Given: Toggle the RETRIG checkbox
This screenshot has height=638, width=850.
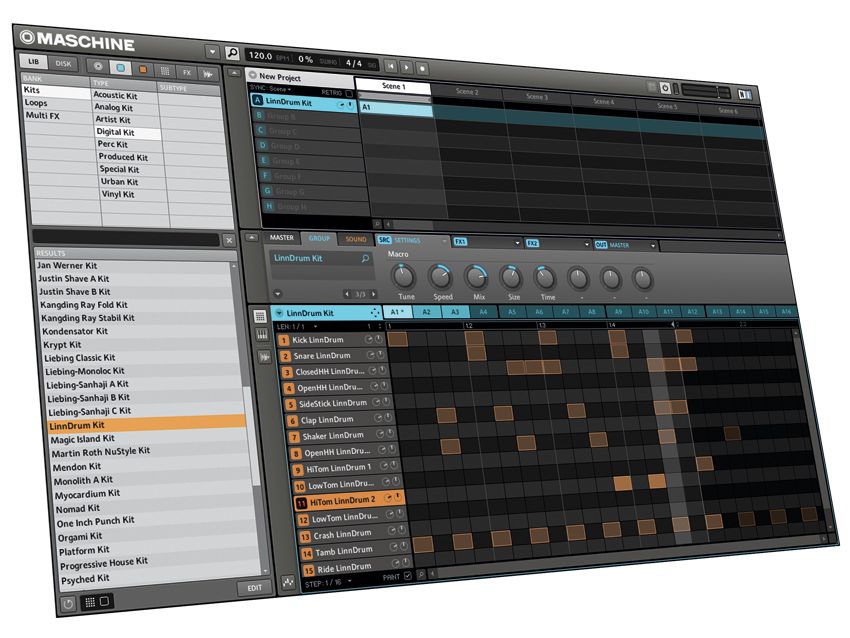Looking at the screenshot, I should [349, 94].
